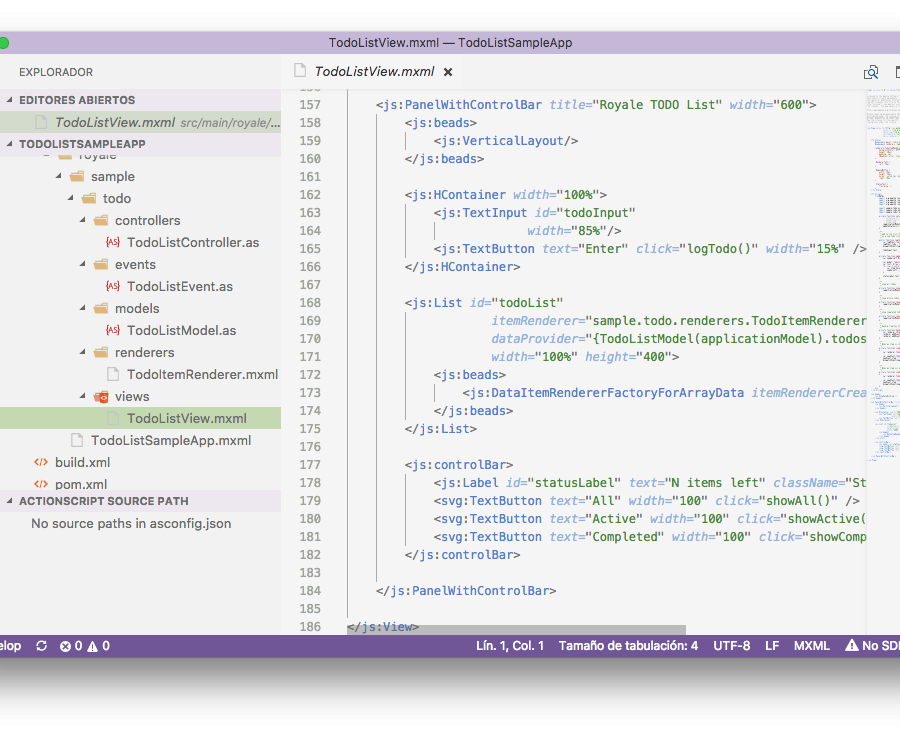Click the sync changes icon in status bar
This screenshot has width=900, height=737.
[41, 646]
